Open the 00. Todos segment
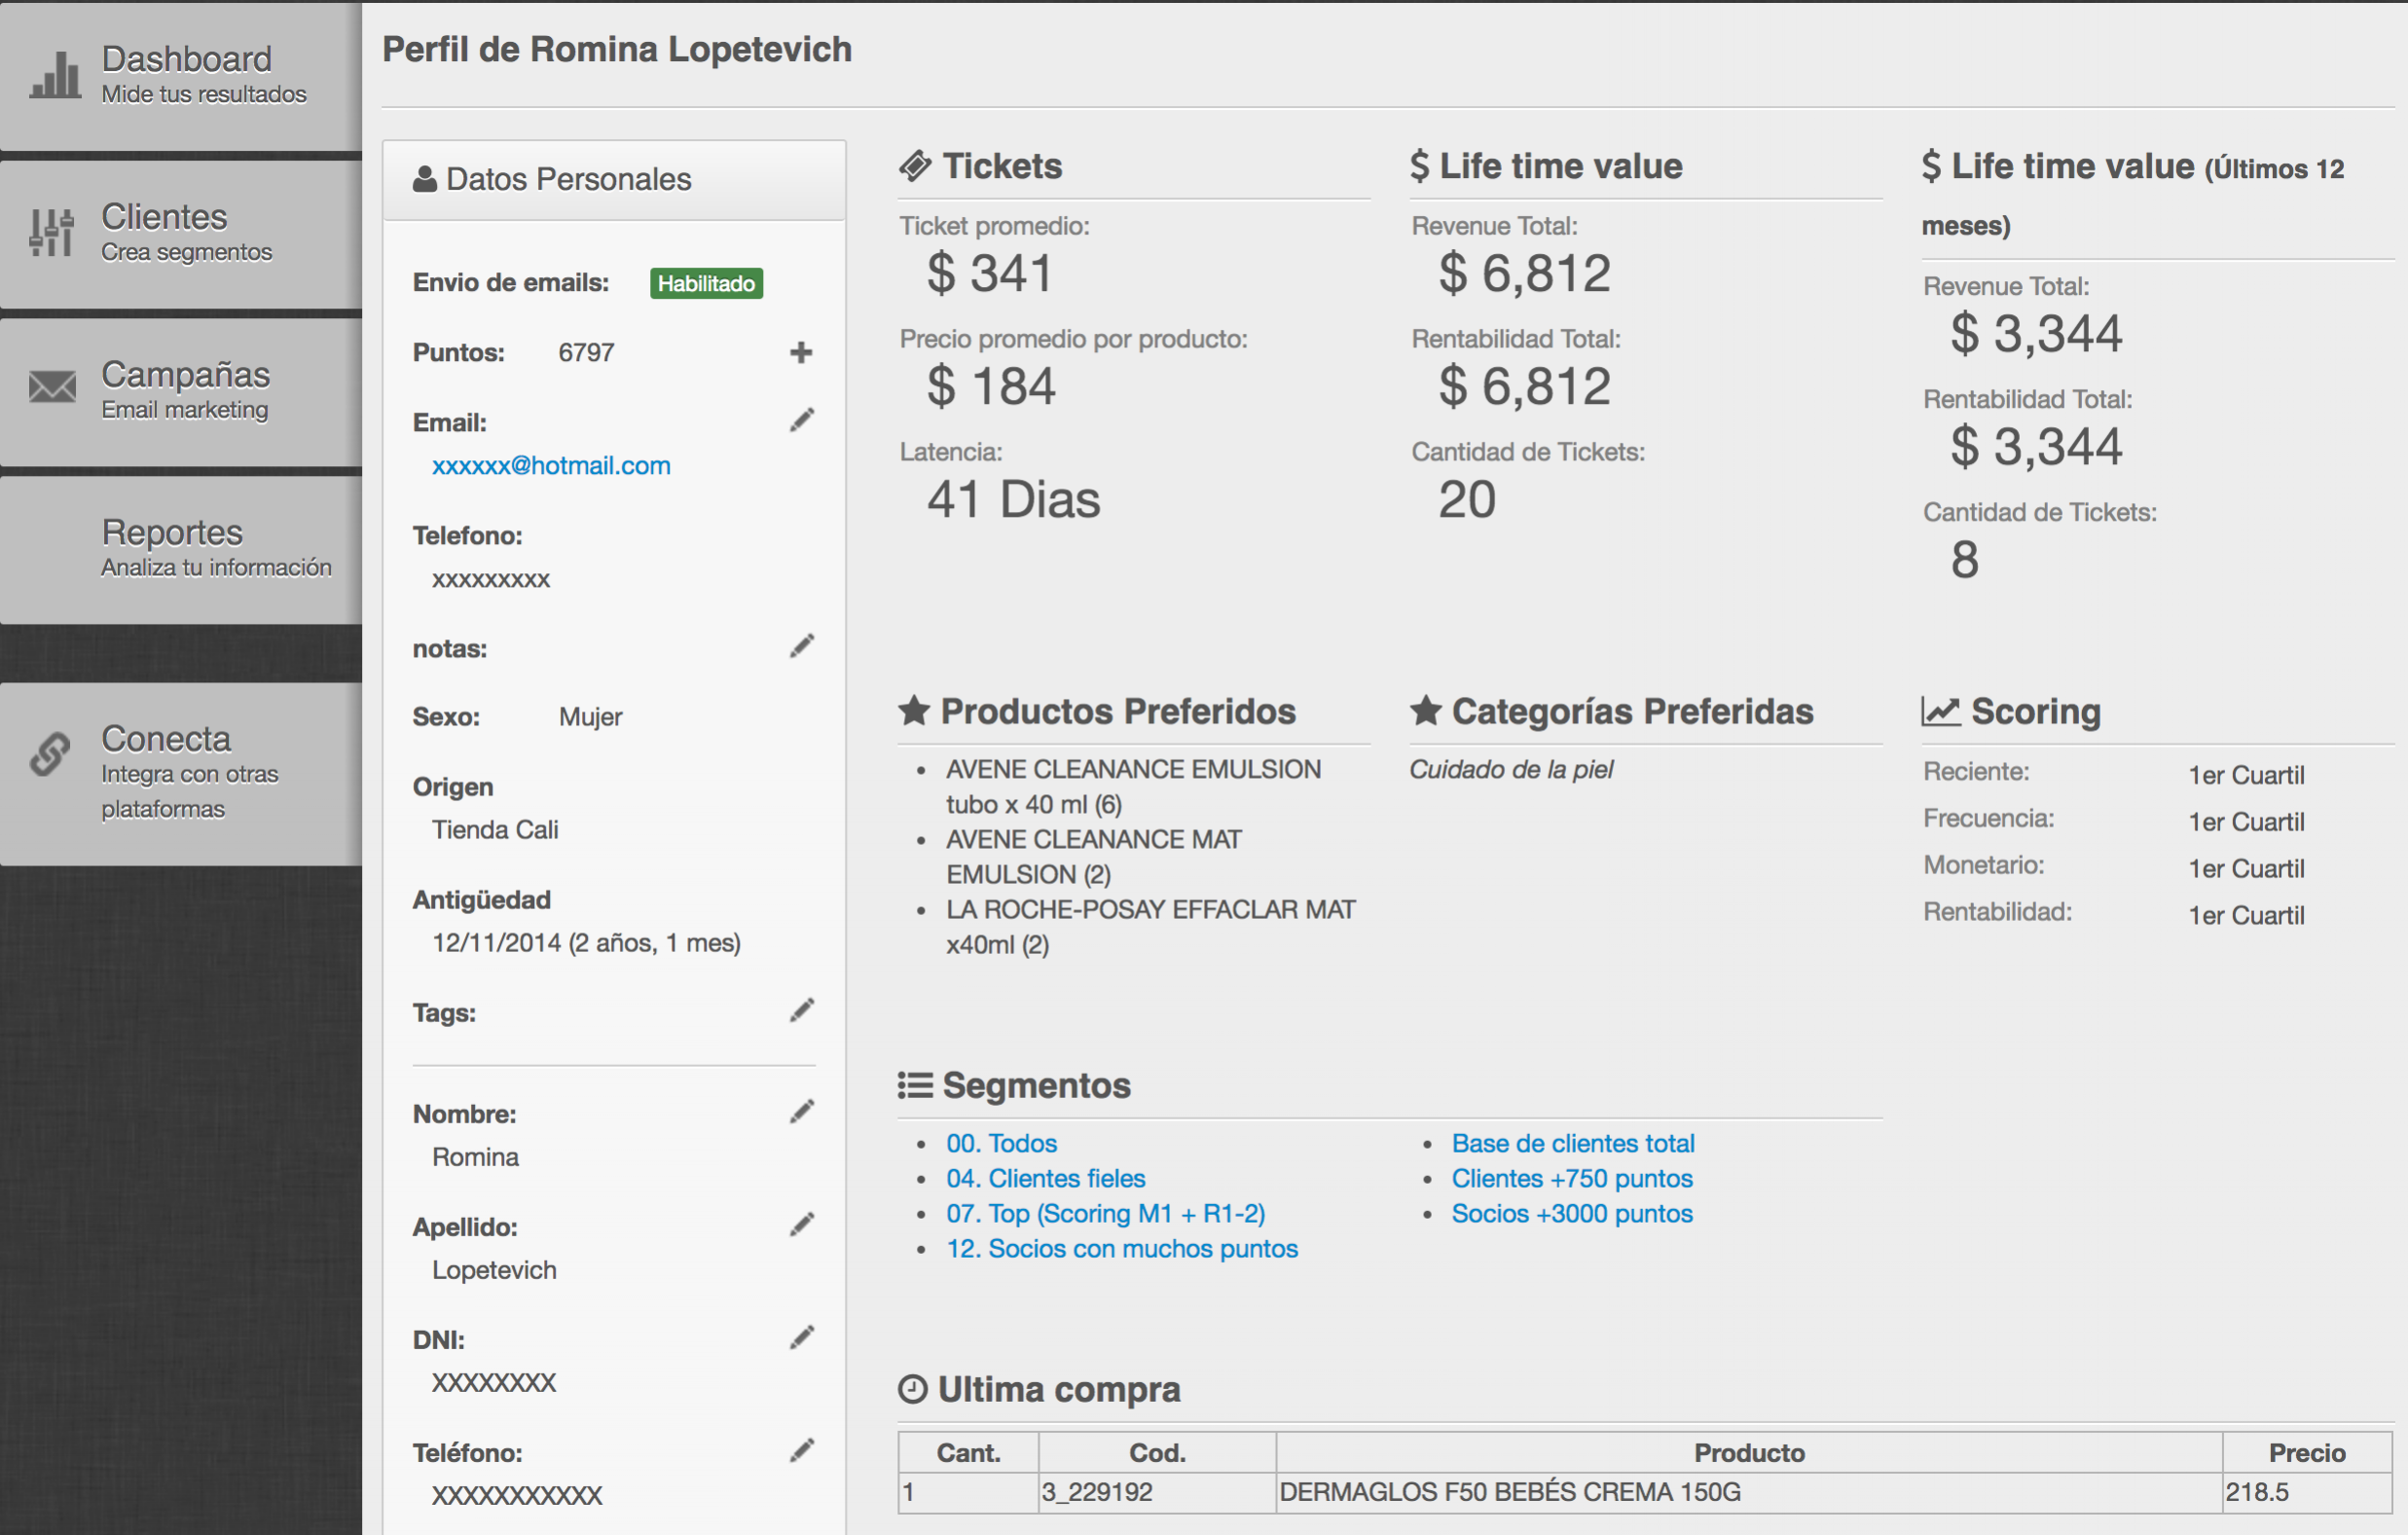This screenshot has height=1535, width=2408. [1001, 1143]
